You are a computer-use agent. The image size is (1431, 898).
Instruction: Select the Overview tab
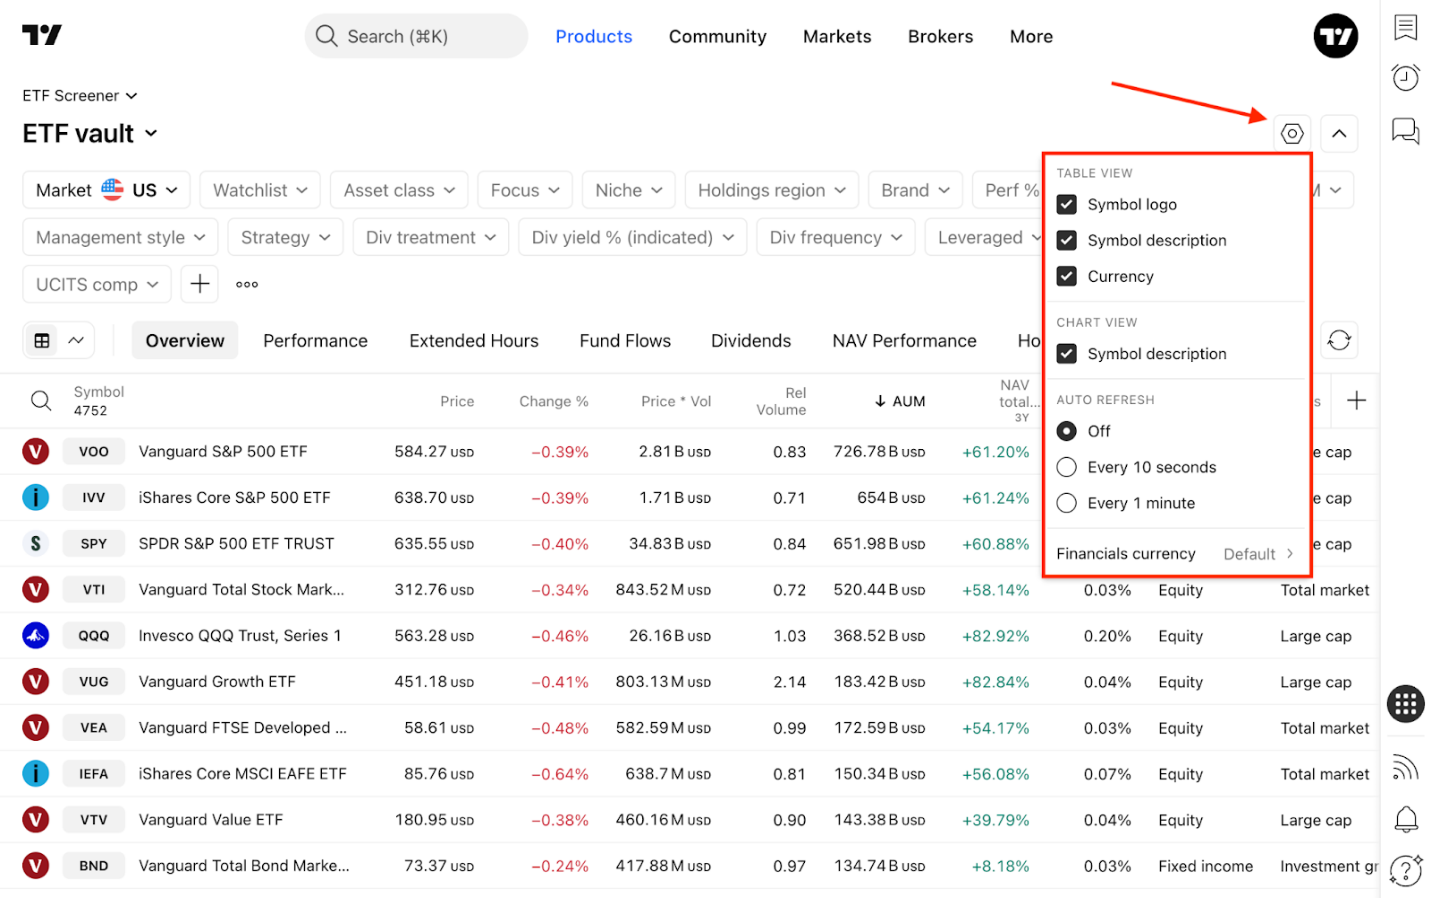(185, 341)
